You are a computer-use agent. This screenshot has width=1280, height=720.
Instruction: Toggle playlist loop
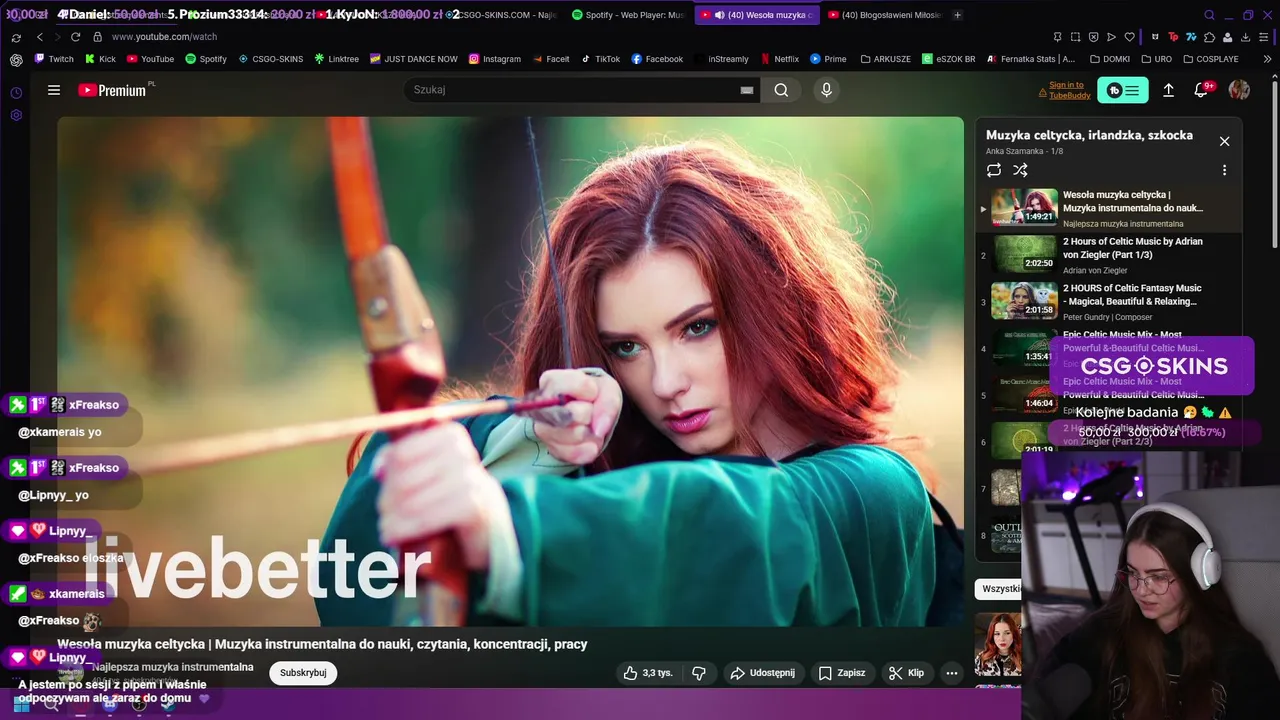tap(993, 170)
